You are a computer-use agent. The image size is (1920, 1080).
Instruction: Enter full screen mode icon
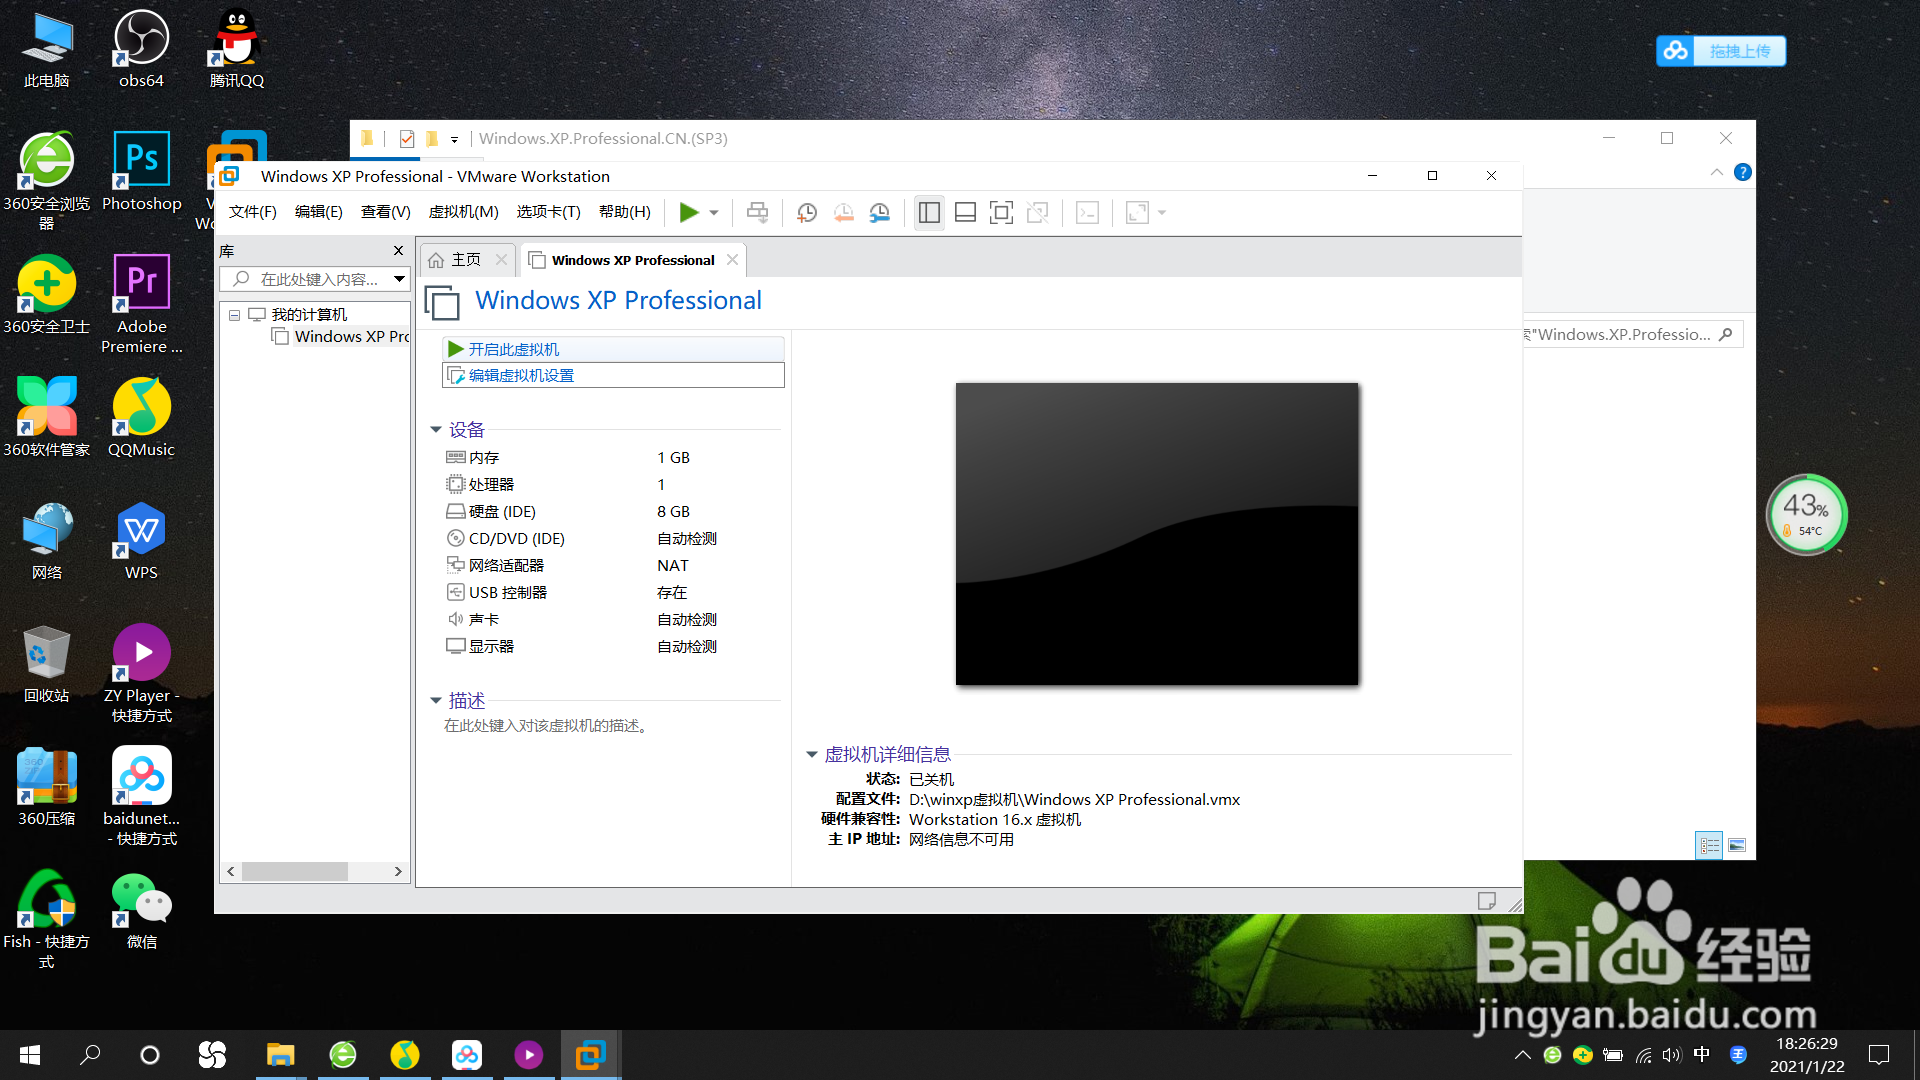1001,212
